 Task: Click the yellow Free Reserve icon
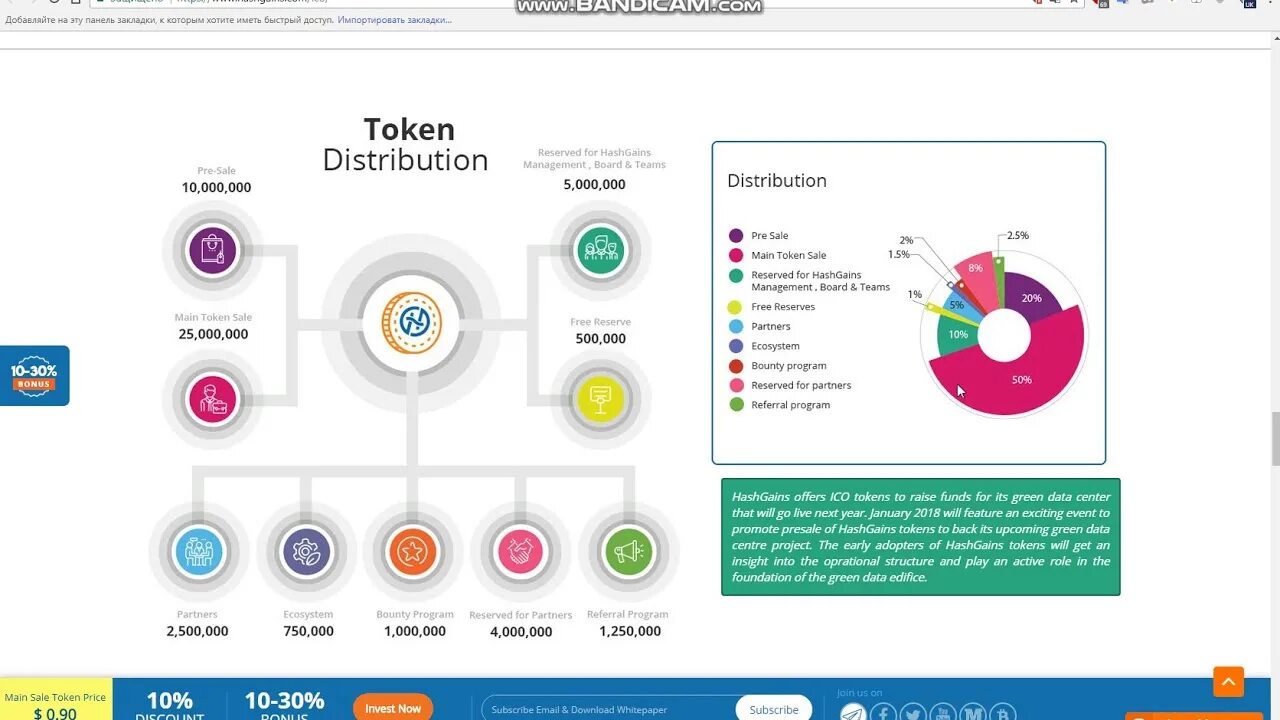coord(600,400)
